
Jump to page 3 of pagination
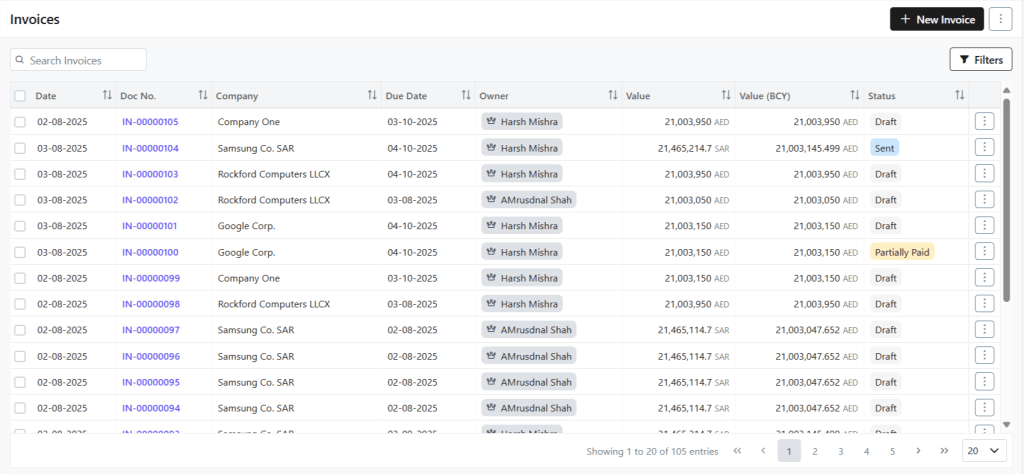841,451
